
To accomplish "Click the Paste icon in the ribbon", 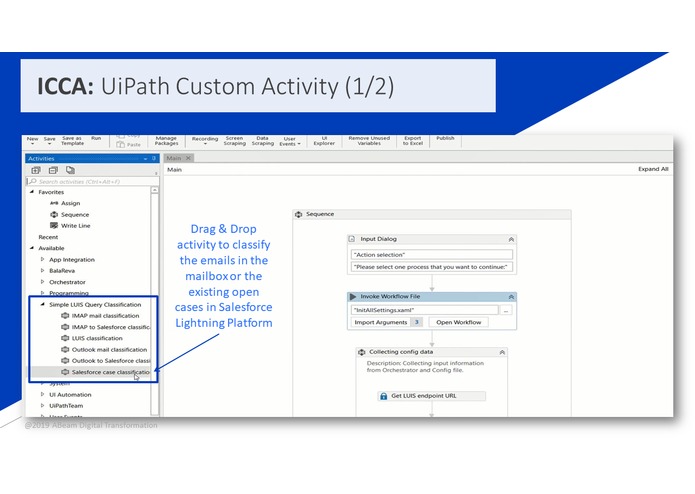I will point(120,144).
